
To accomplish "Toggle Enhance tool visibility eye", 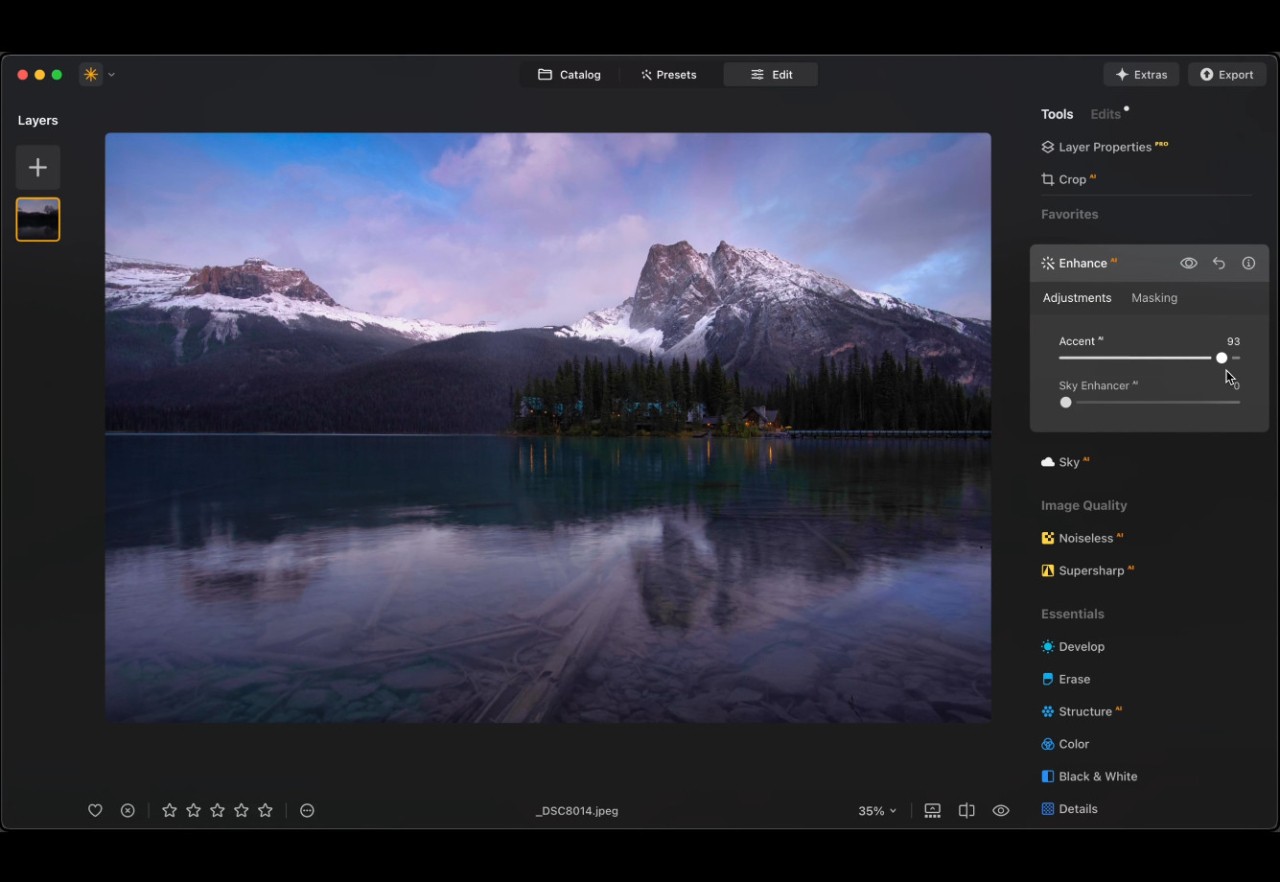I will coord(1188,263).
